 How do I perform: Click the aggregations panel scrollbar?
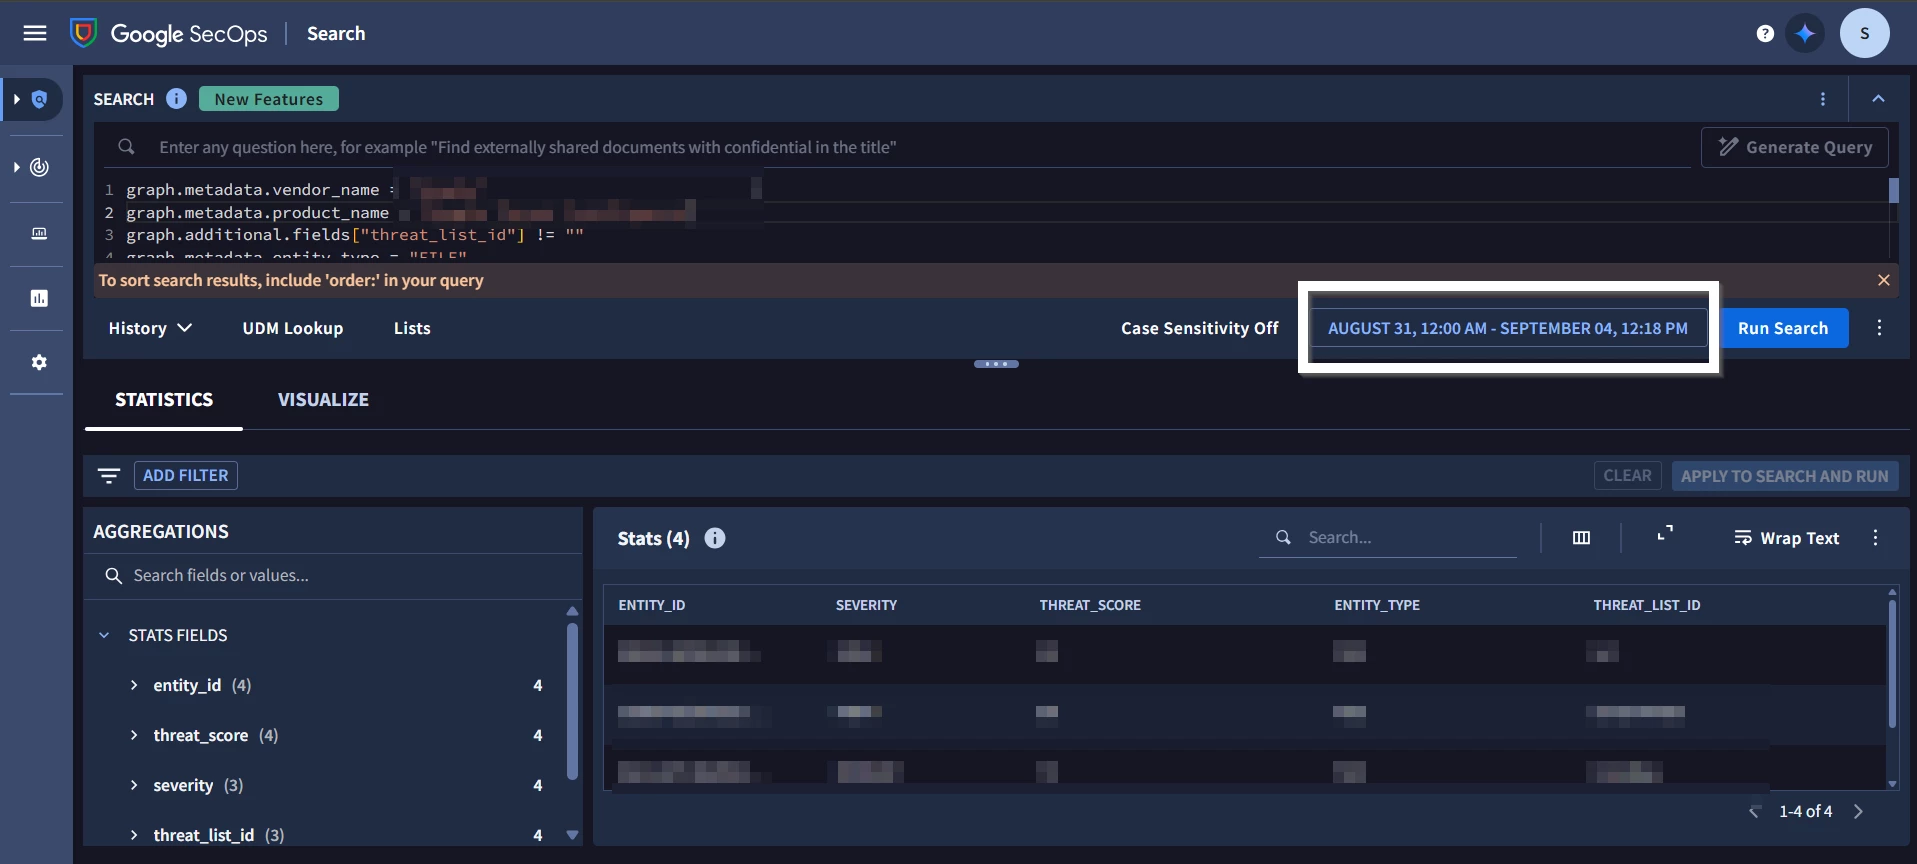(572, 700)
